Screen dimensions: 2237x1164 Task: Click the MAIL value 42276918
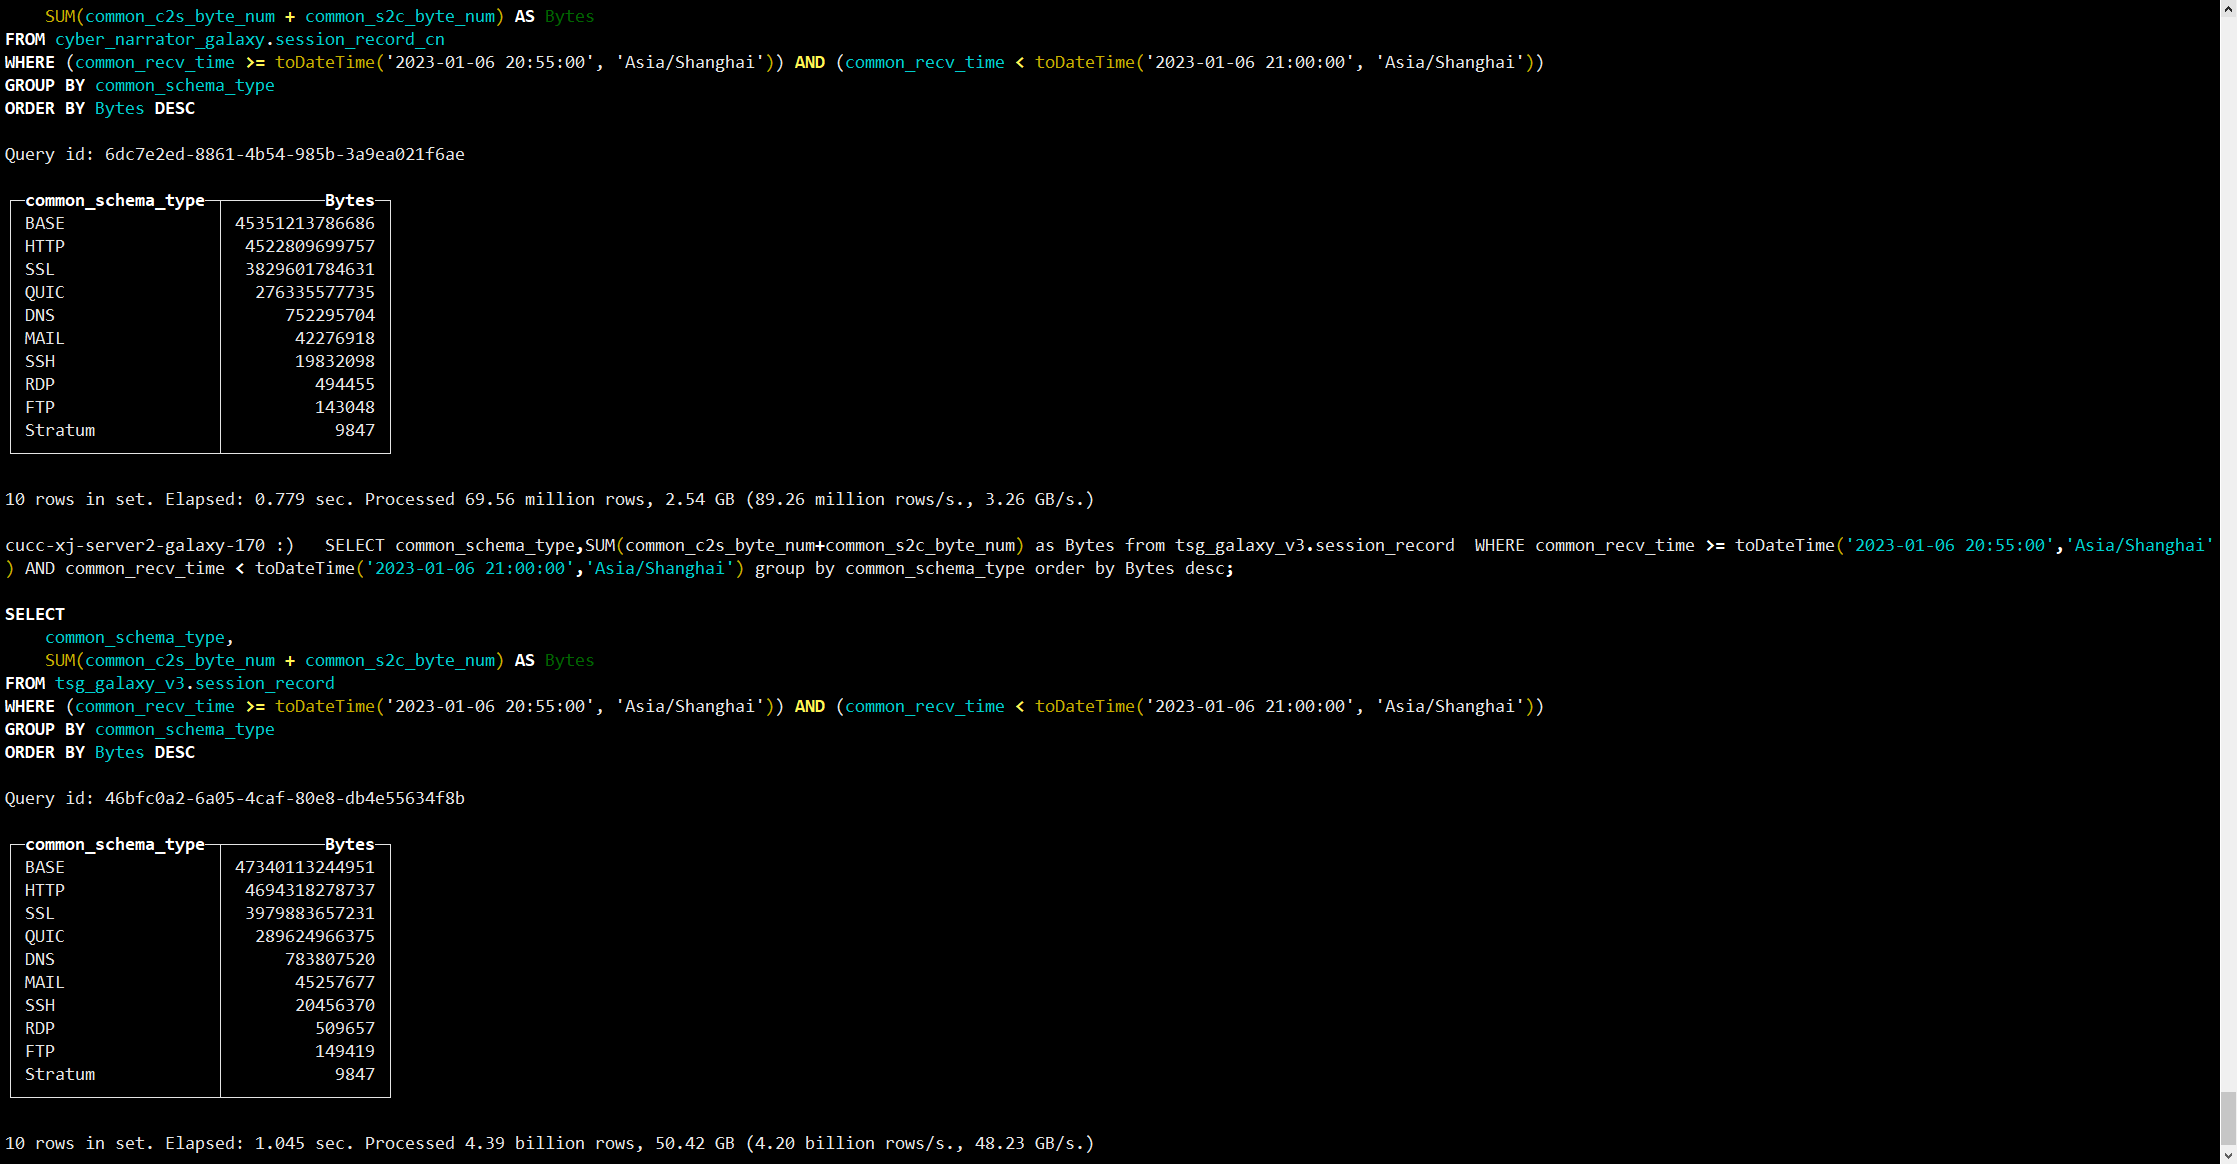tap(334, 338)
